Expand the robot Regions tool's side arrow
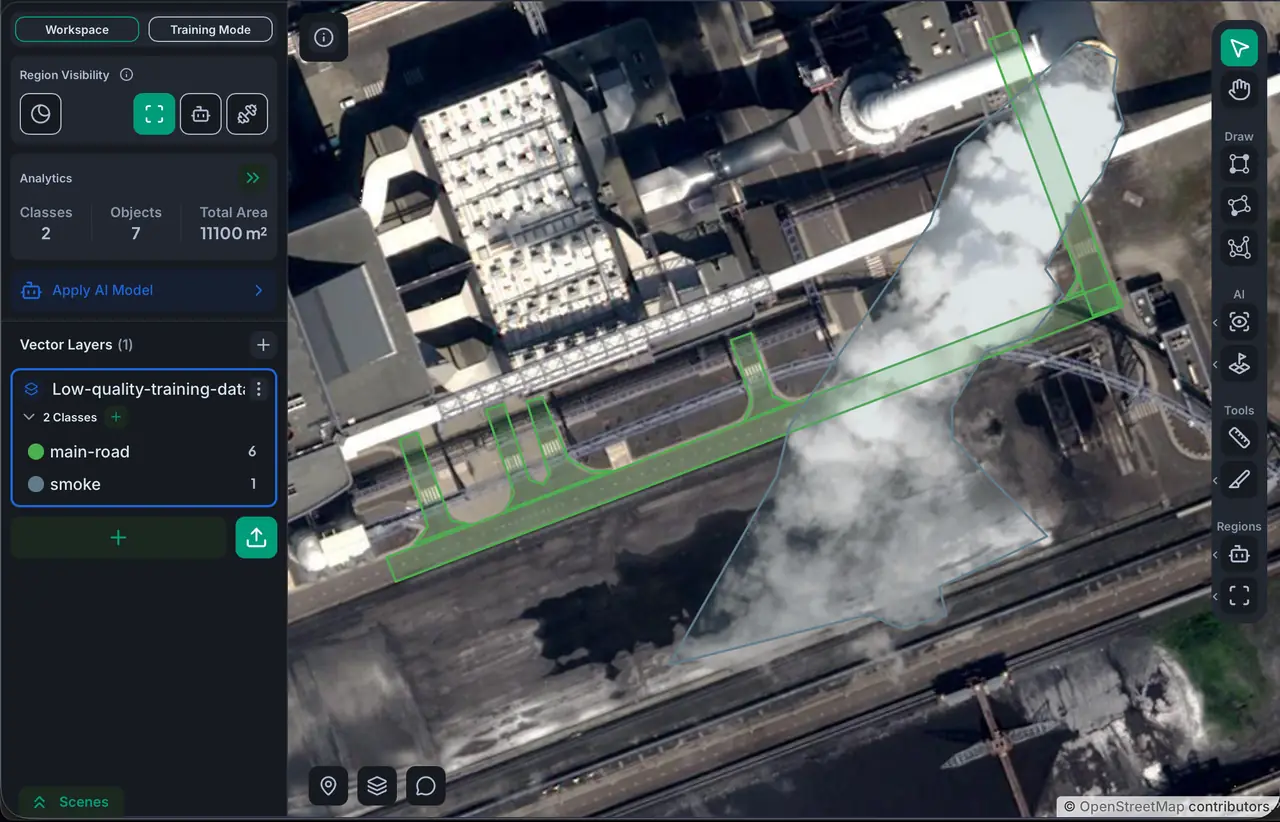The height and width of the screenshot is (822, 1280). [1216, 555]
